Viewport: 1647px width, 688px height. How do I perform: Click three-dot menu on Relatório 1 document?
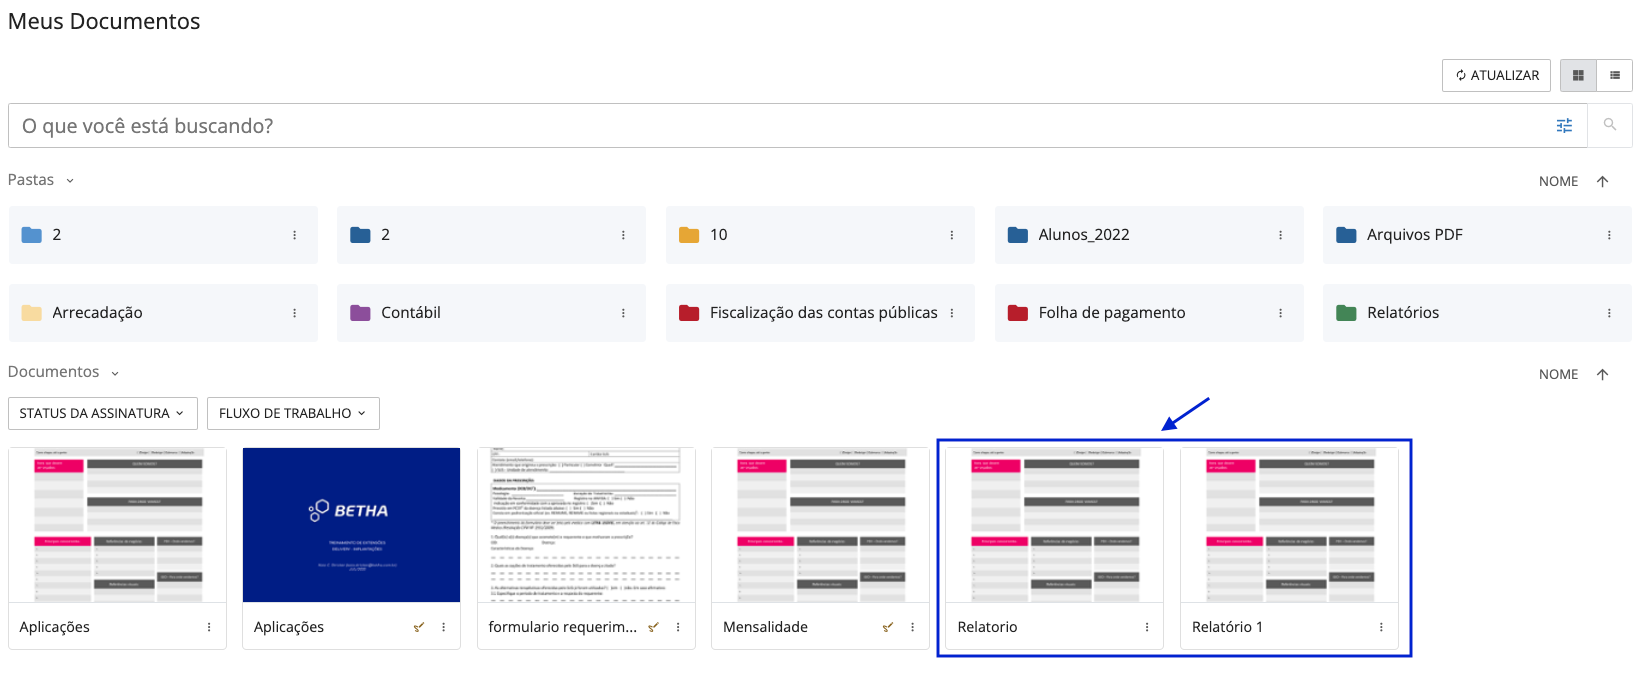click(x=1381, y=627)
